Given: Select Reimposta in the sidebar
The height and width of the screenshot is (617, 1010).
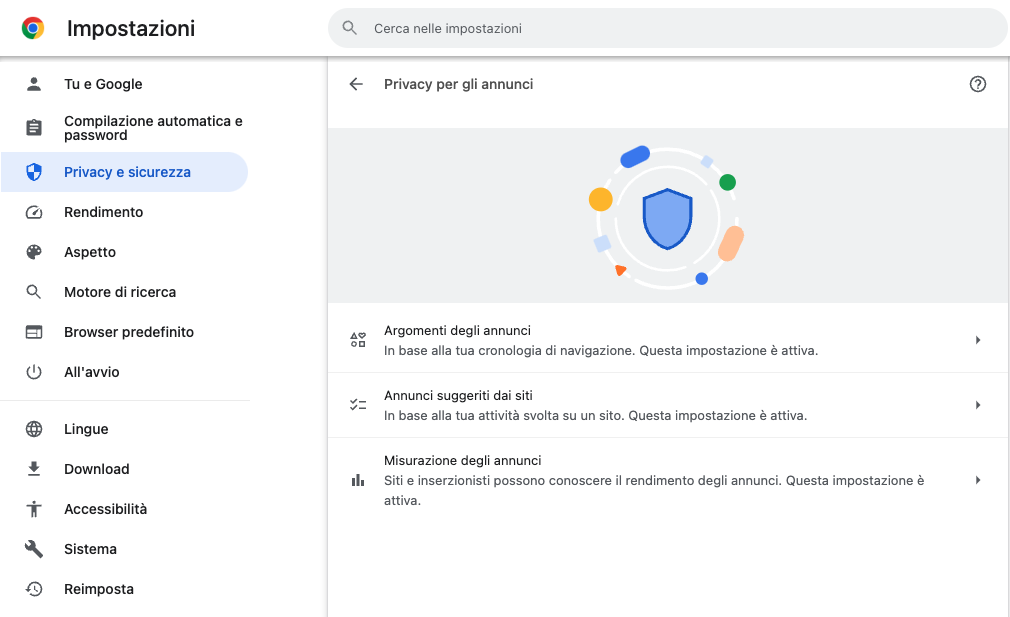Looking at the screenshot, I should tap(99, 589).
